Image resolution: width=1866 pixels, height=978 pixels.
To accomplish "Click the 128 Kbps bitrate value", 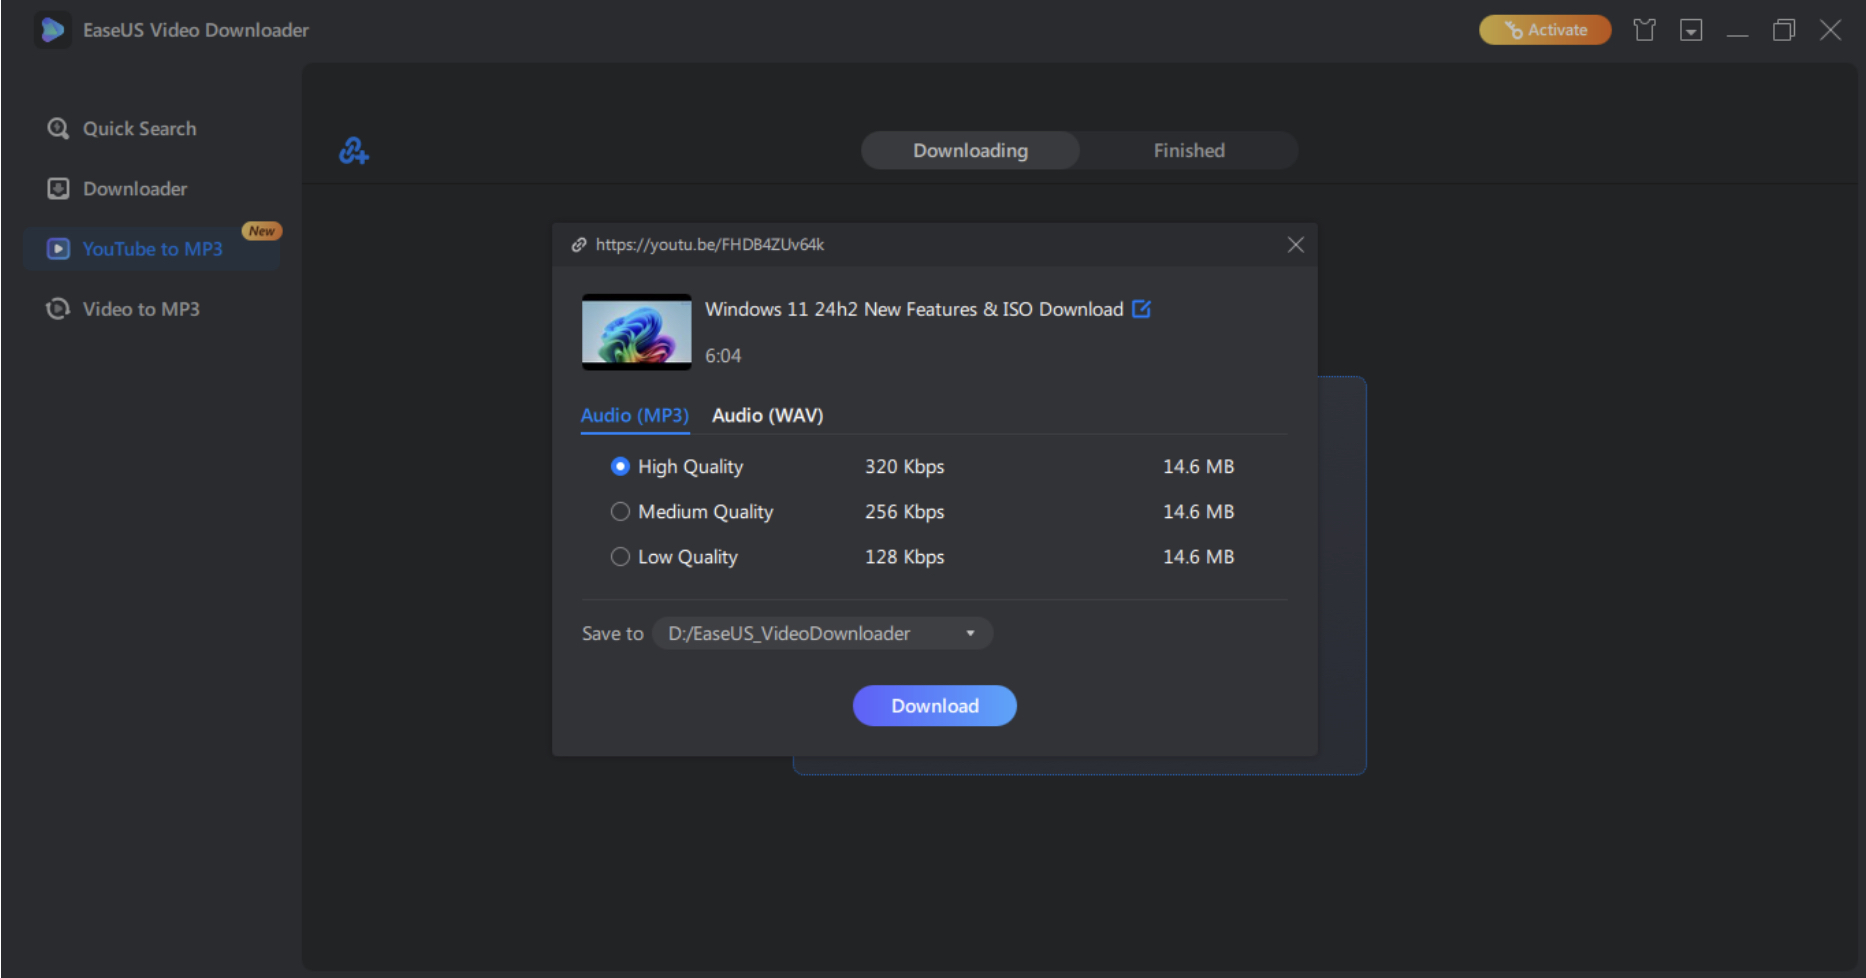I will tap(905, 557).
